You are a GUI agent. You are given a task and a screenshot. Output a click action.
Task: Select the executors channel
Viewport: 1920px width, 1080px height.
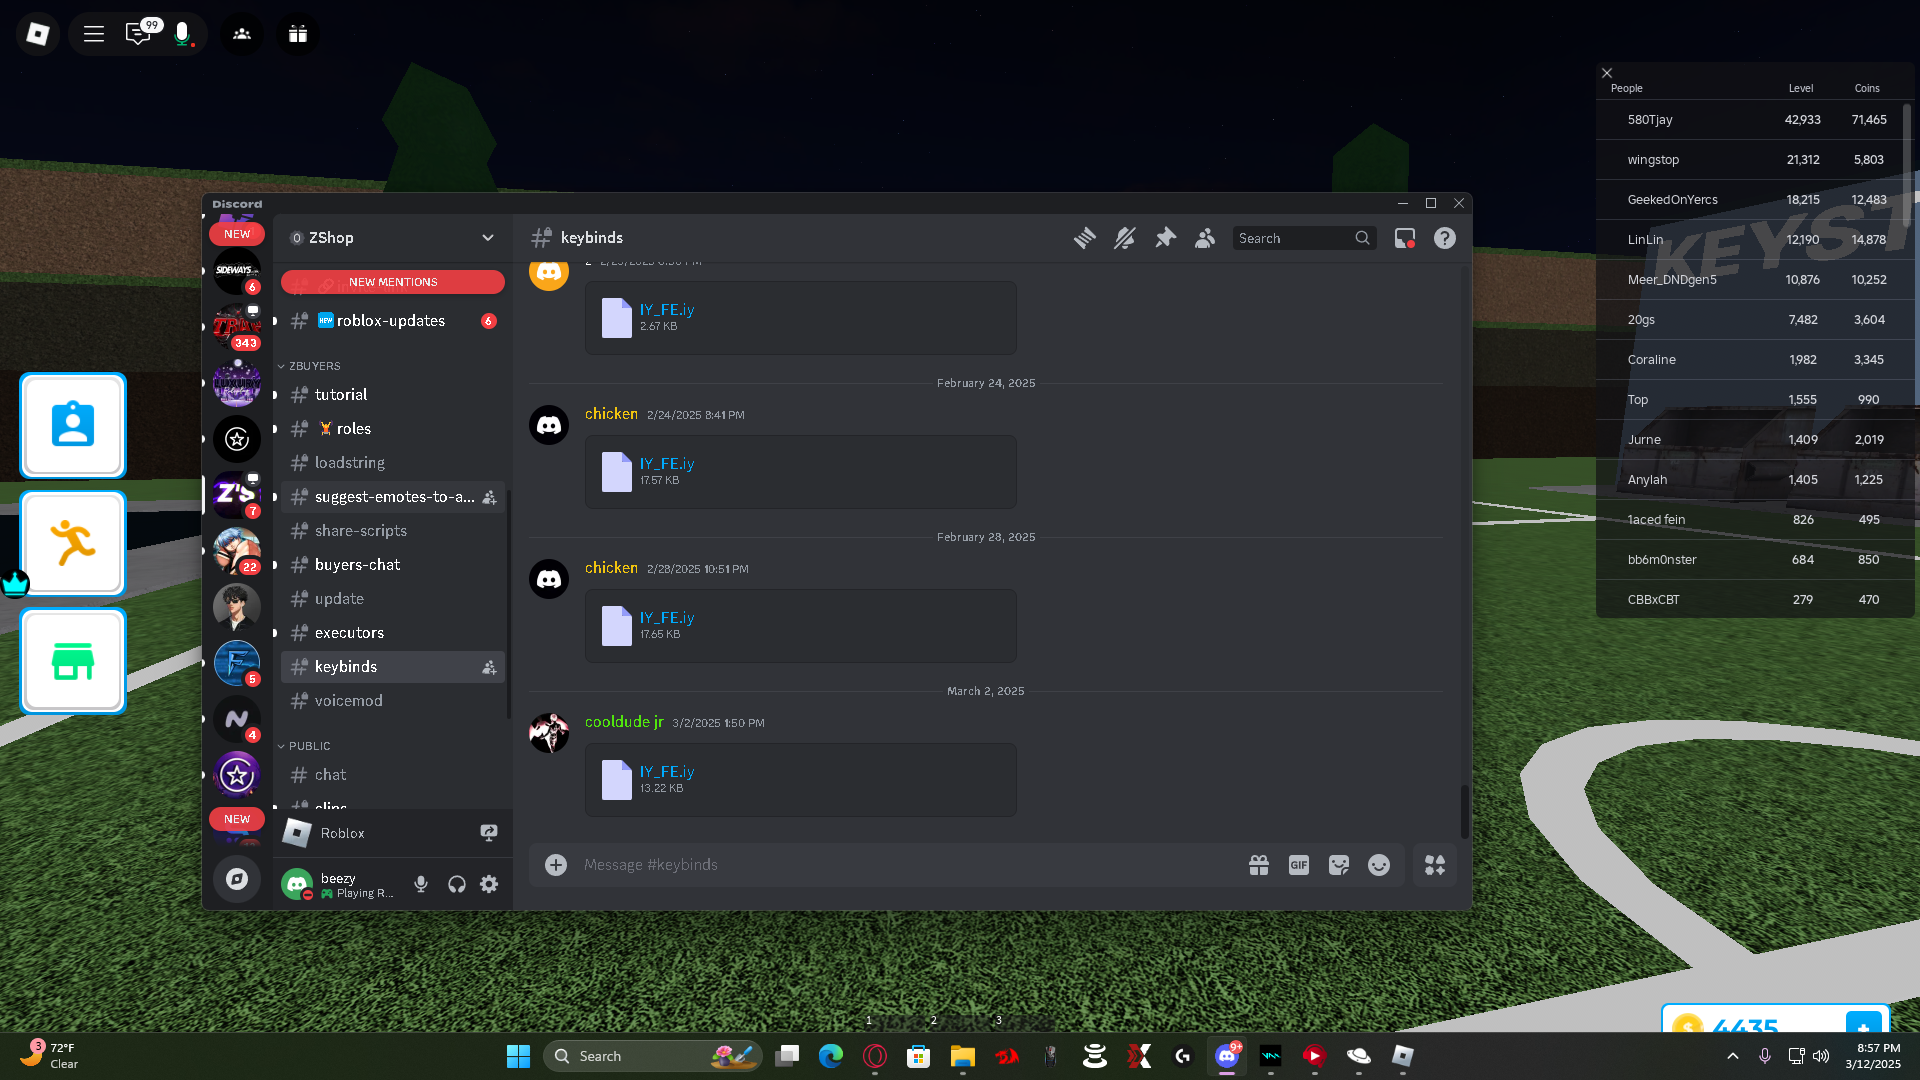pyautogui.click(x=393, y=633)
